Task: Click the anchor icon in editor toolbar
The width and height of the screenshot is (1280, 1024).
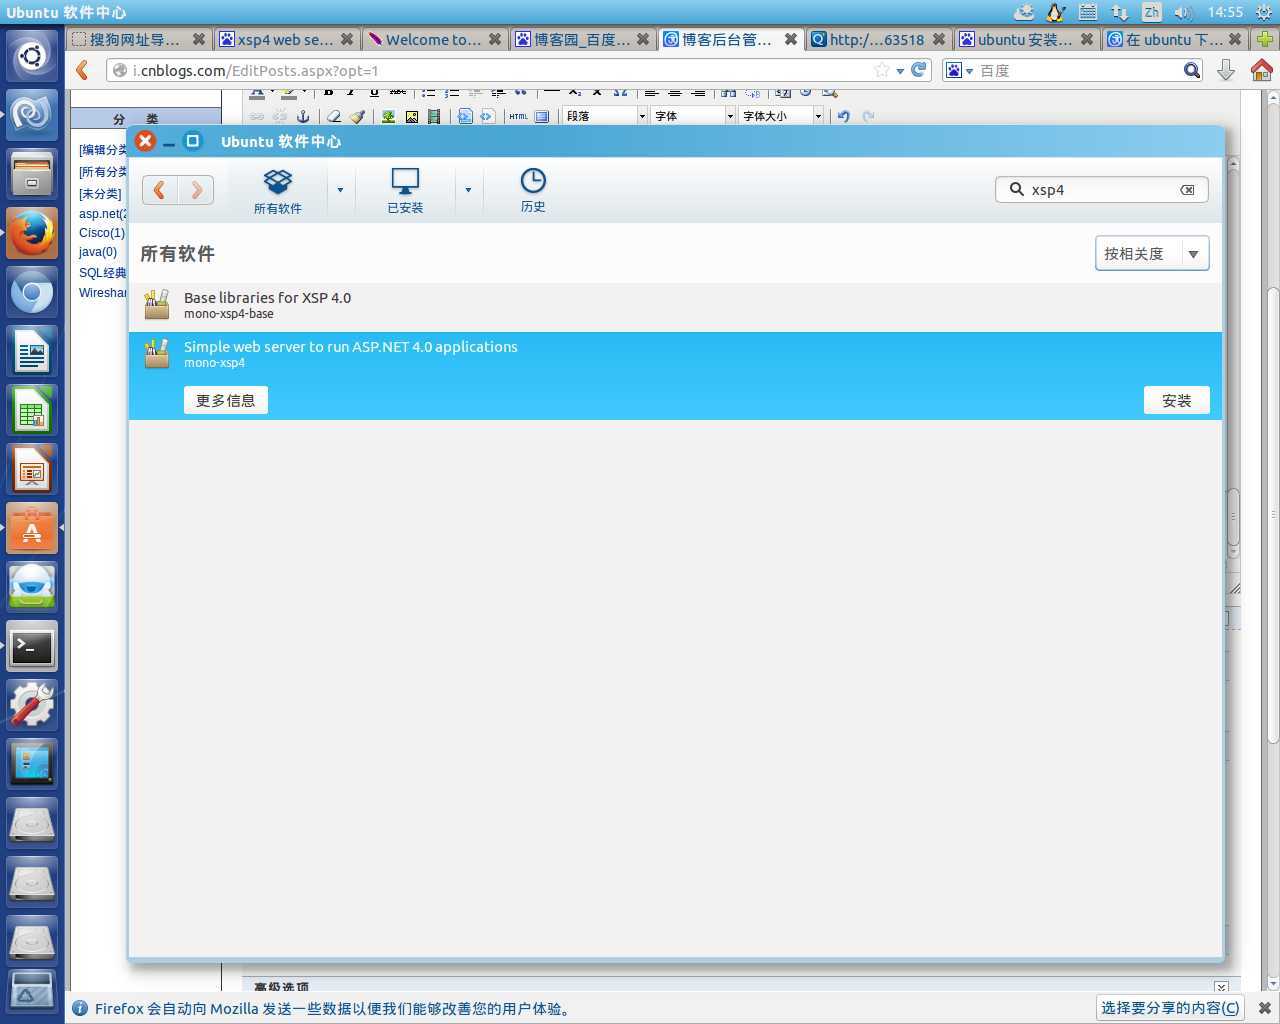Action: click(303, 116)
